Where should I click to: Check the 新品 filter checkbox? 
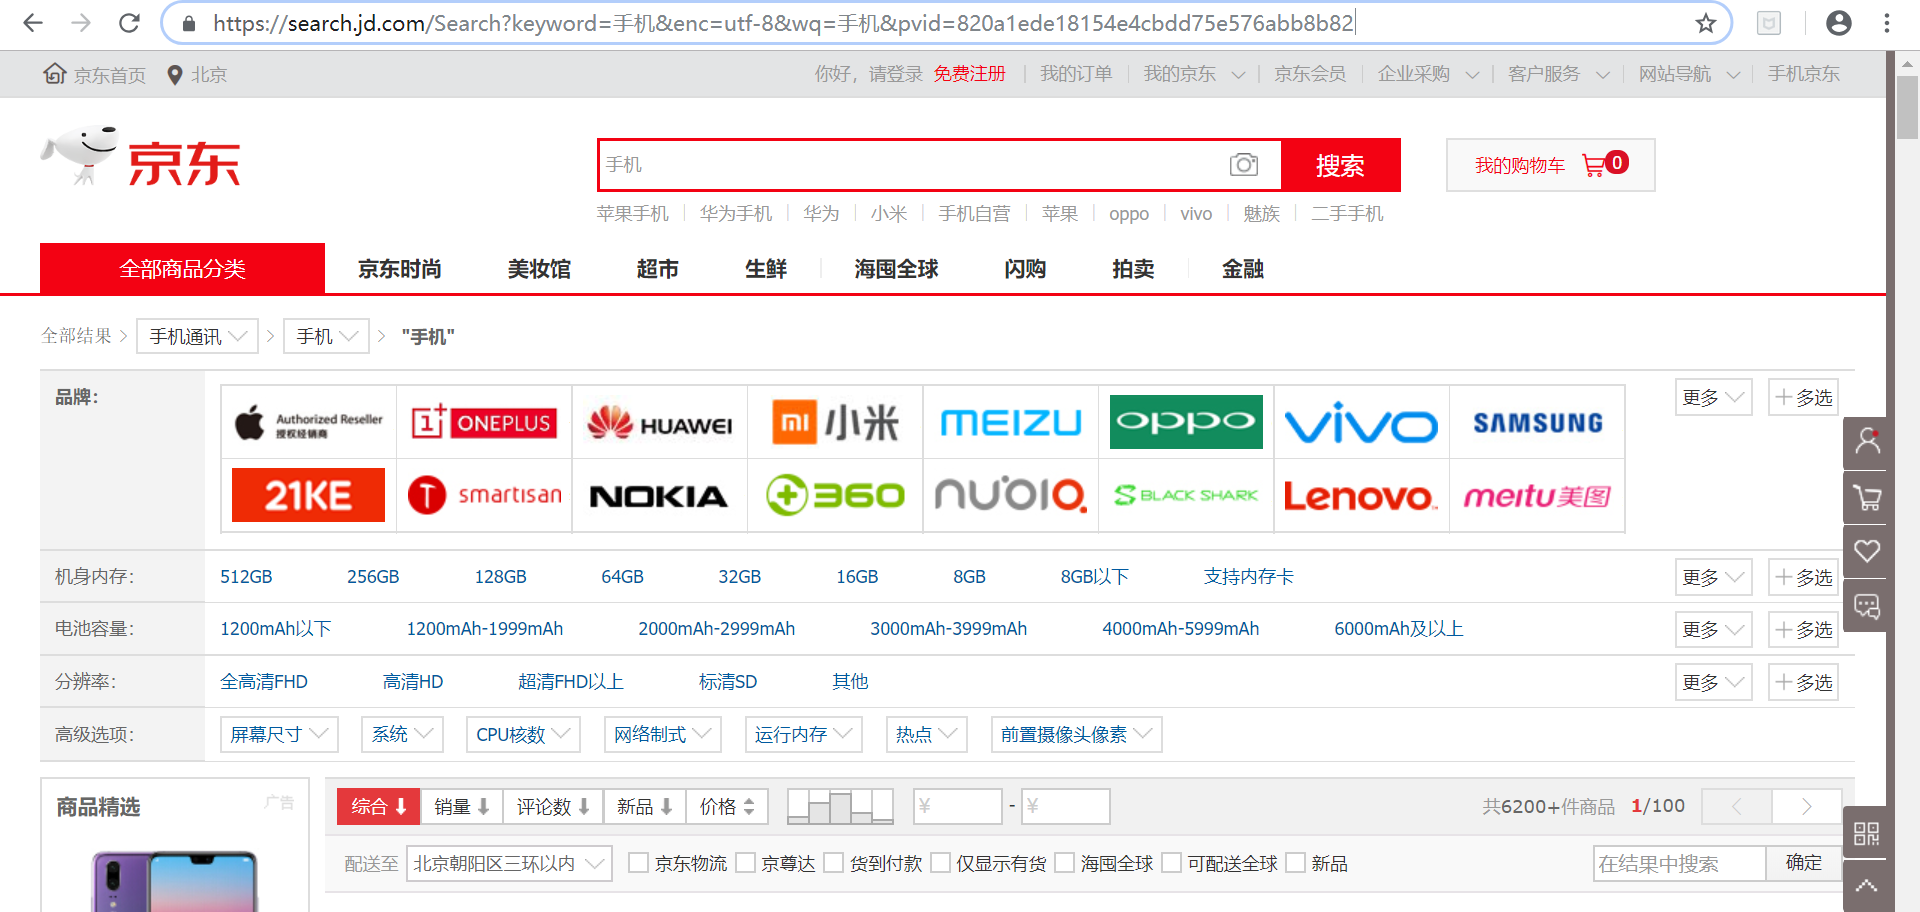(1295, 862)
